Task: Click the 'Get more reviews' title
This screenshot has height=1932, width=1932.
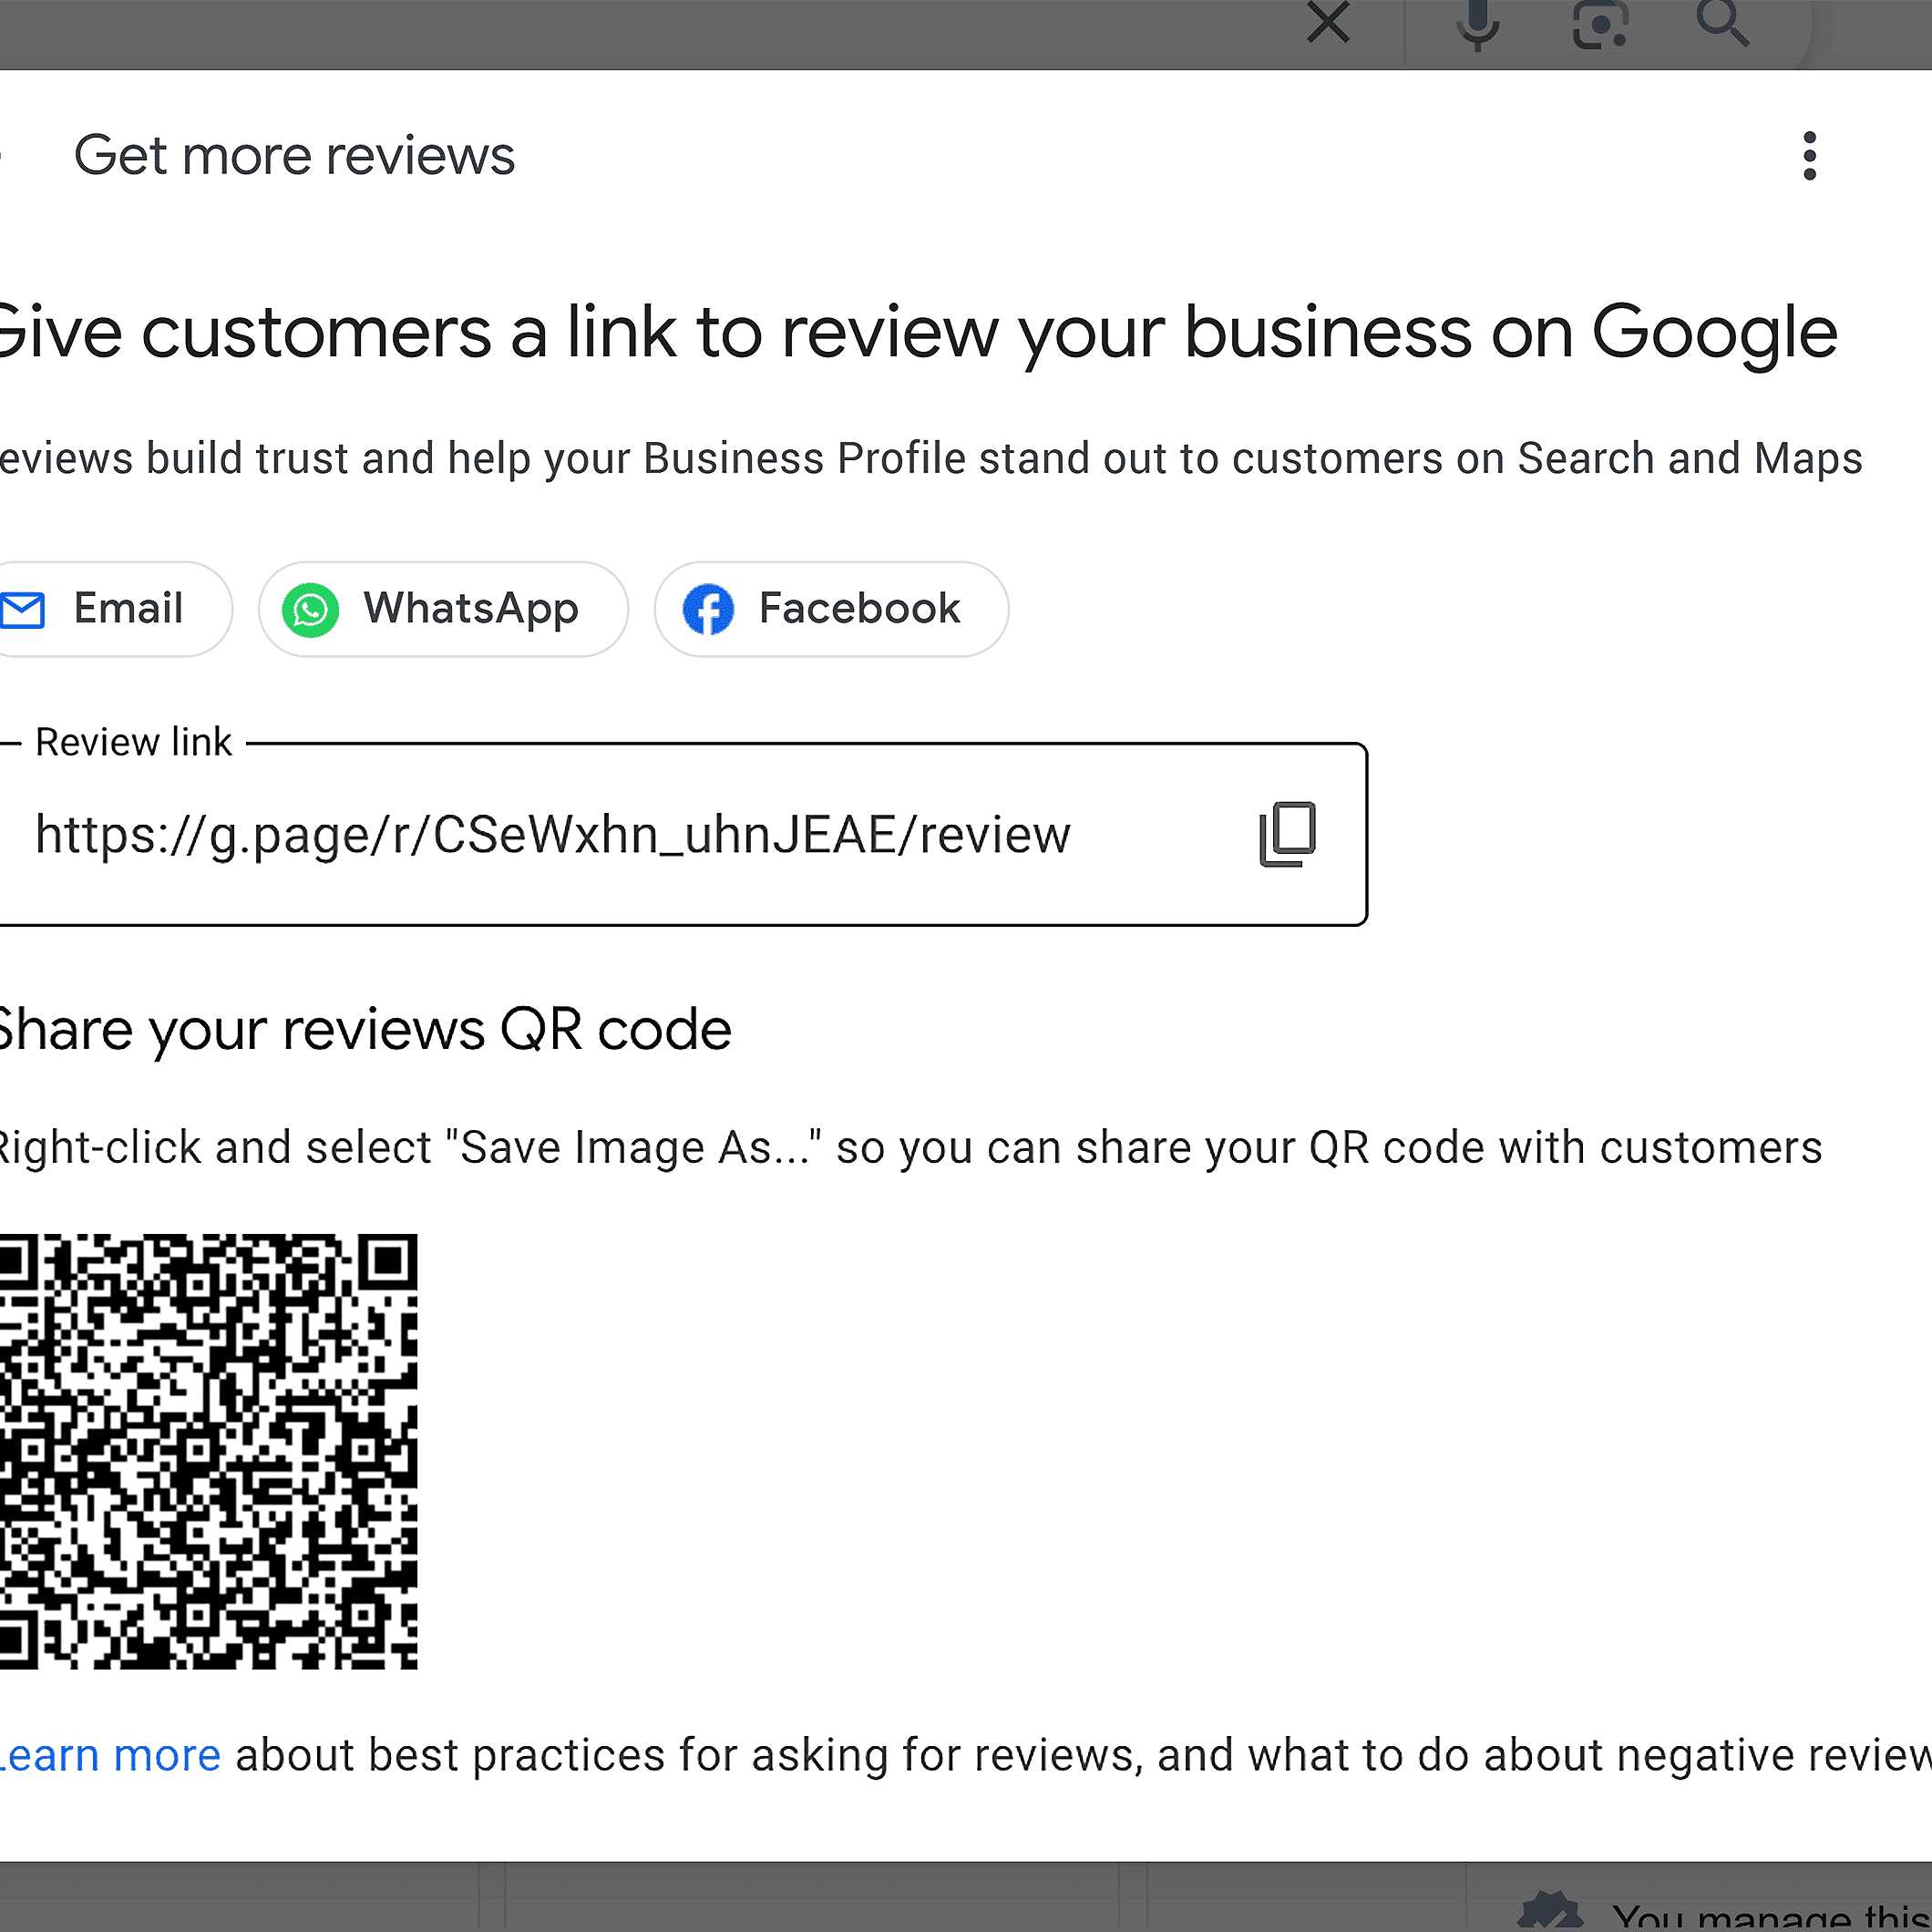Action: click(294, 156)
